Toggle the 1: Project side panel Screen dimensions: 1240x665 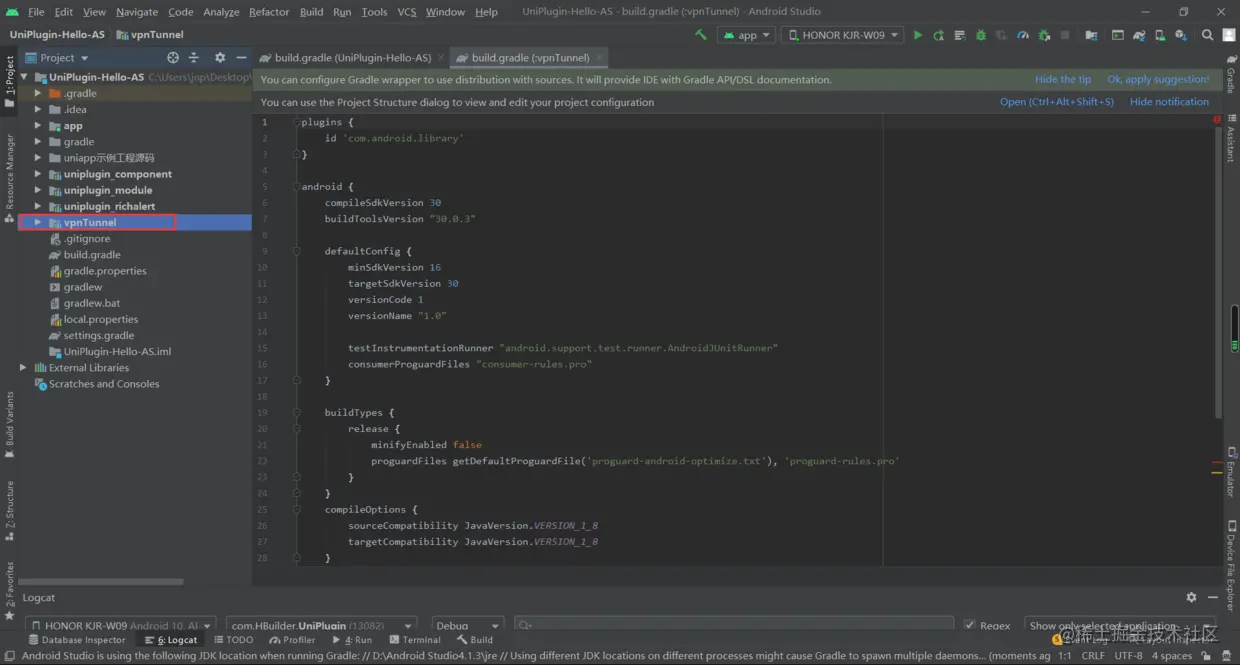(x=9, y=80)
